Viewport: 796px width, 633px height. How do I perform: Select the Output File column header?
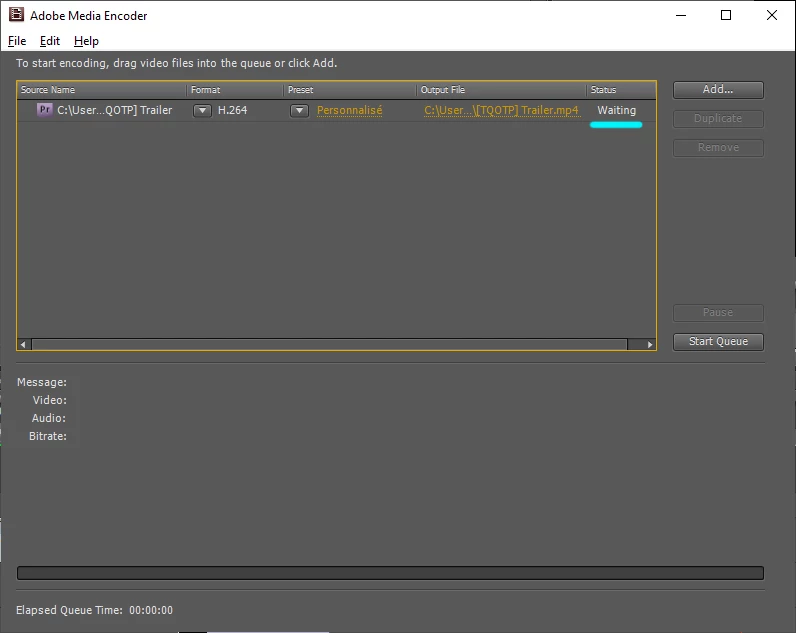pos(502,90)
